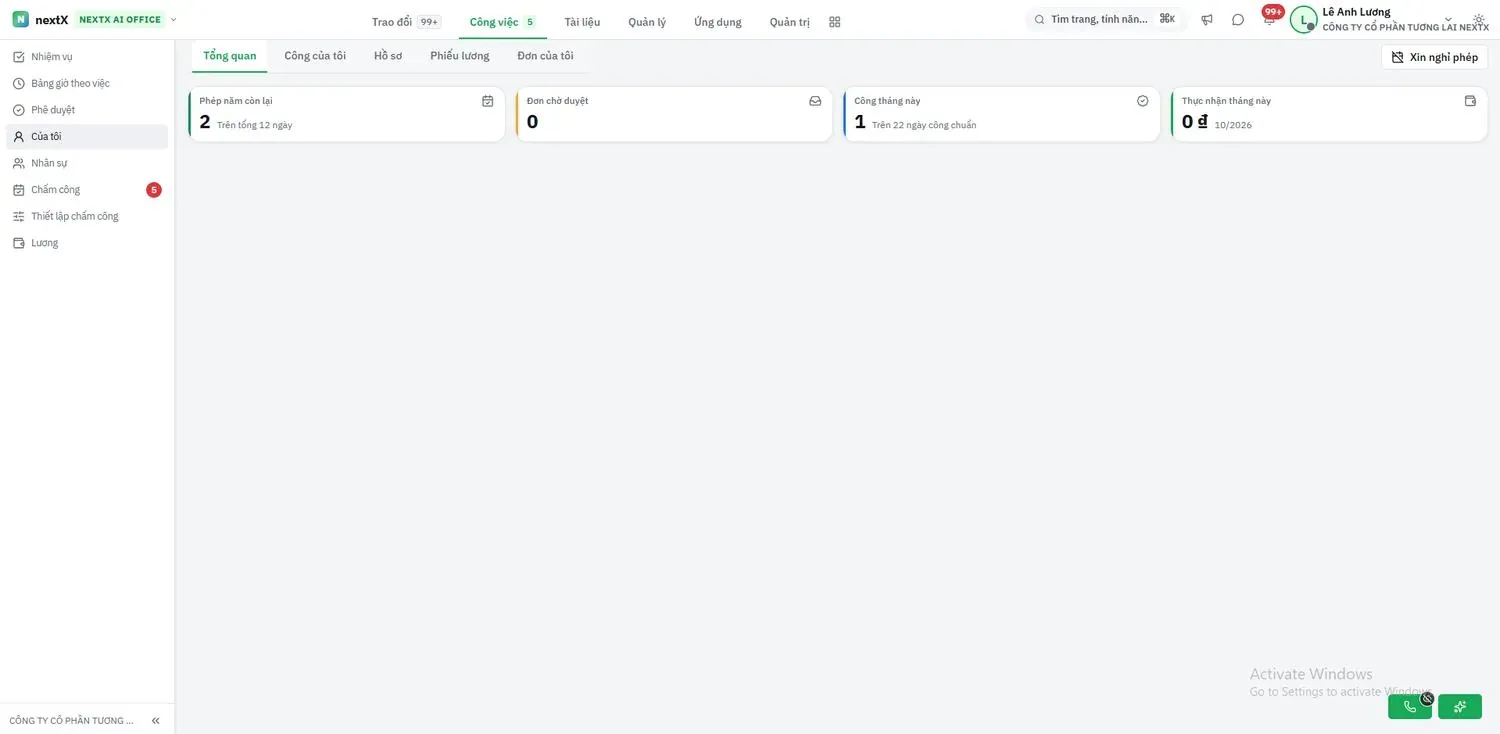The height and width of the screenshot is (734, 1500).
Task: Switch to Trao đổi top menu
Action: click(405, 22)
